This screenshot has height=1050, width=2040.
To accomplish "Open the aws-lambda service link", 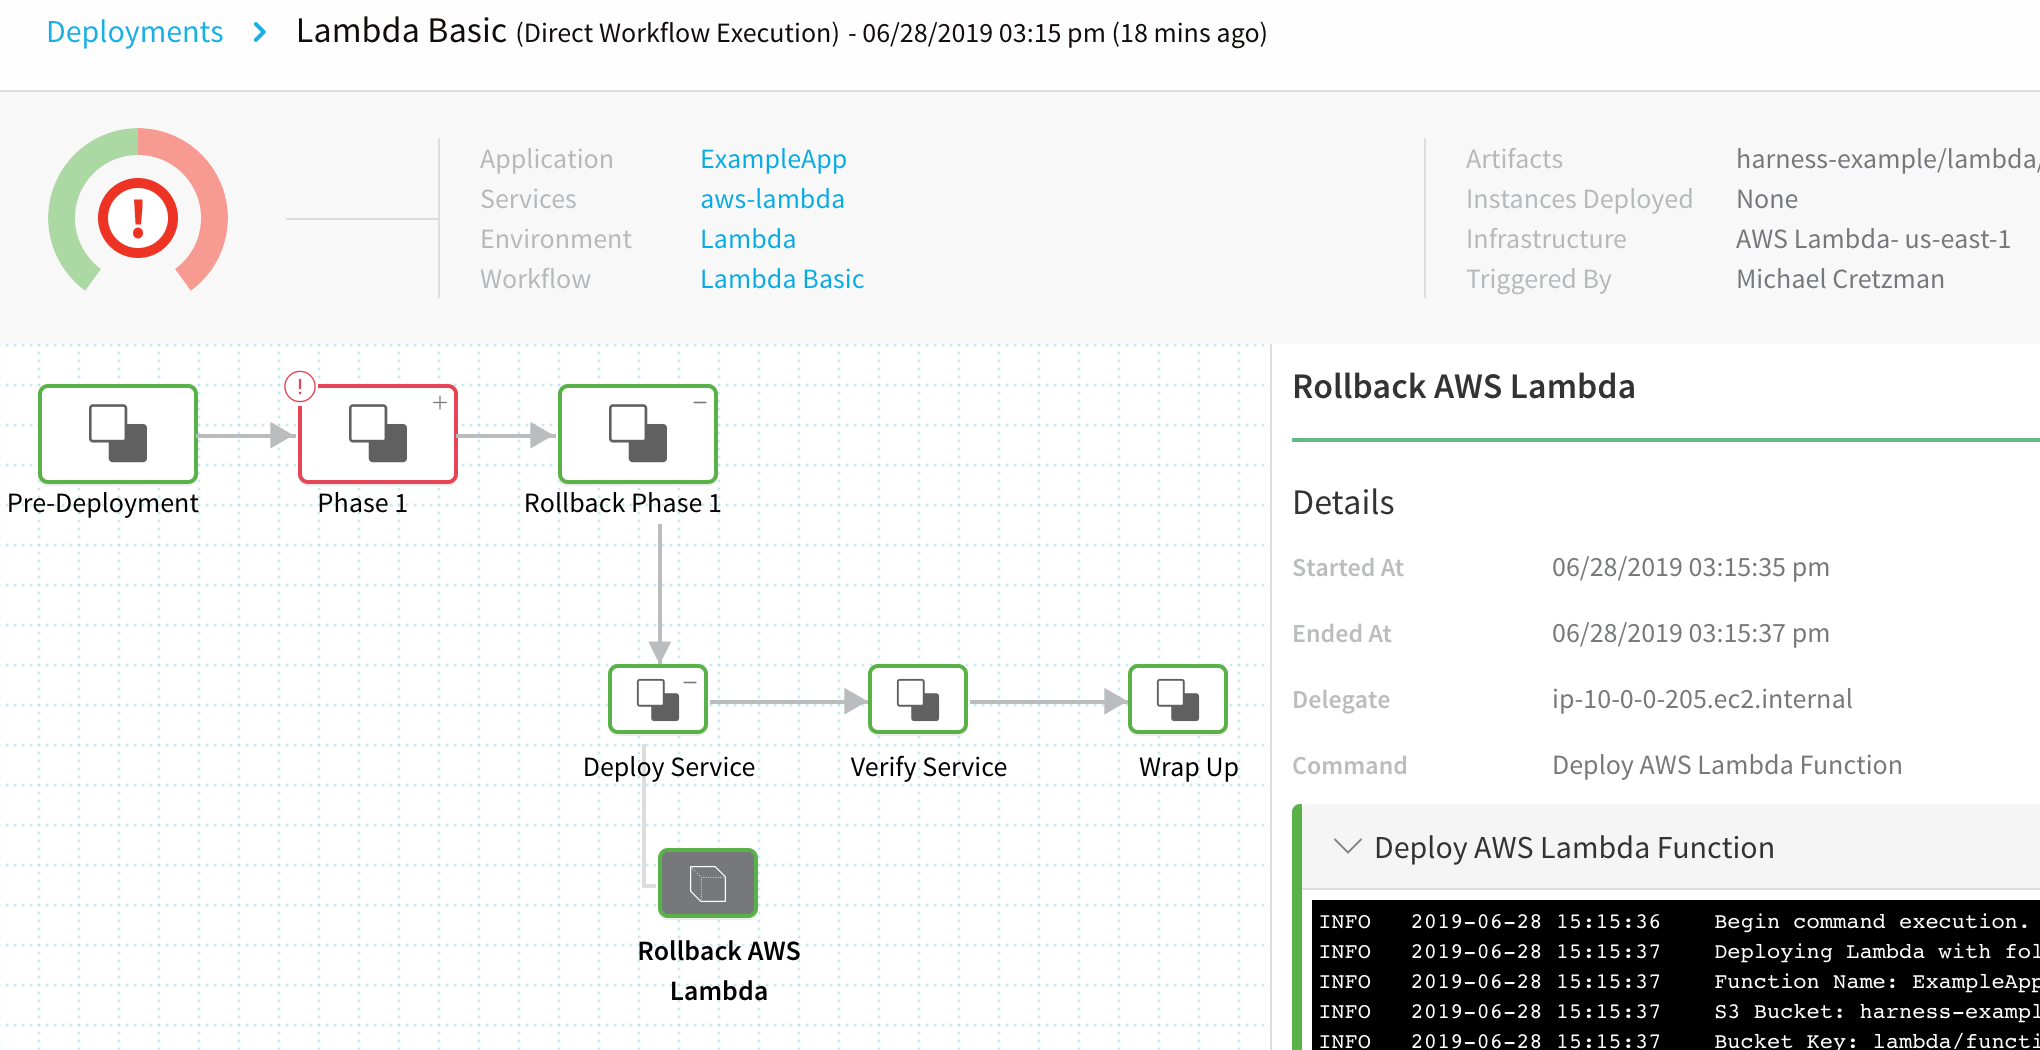I will pos(772,199).
